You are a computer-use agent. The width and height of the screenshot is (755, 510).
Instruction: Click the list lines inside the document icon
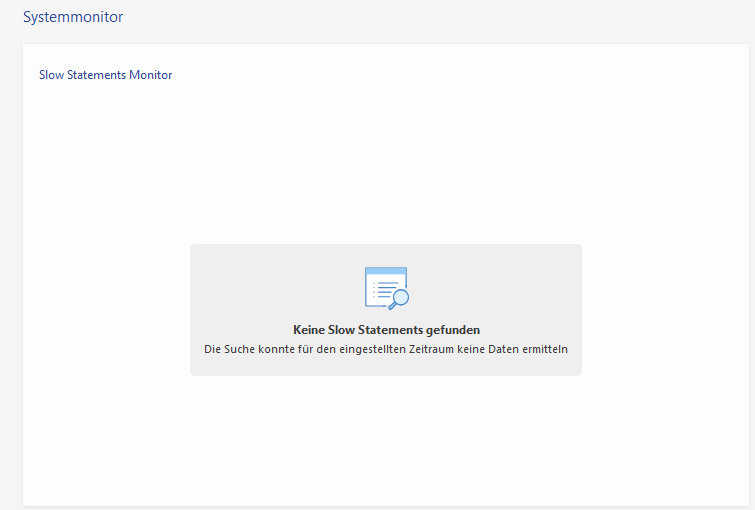point(381,290)
